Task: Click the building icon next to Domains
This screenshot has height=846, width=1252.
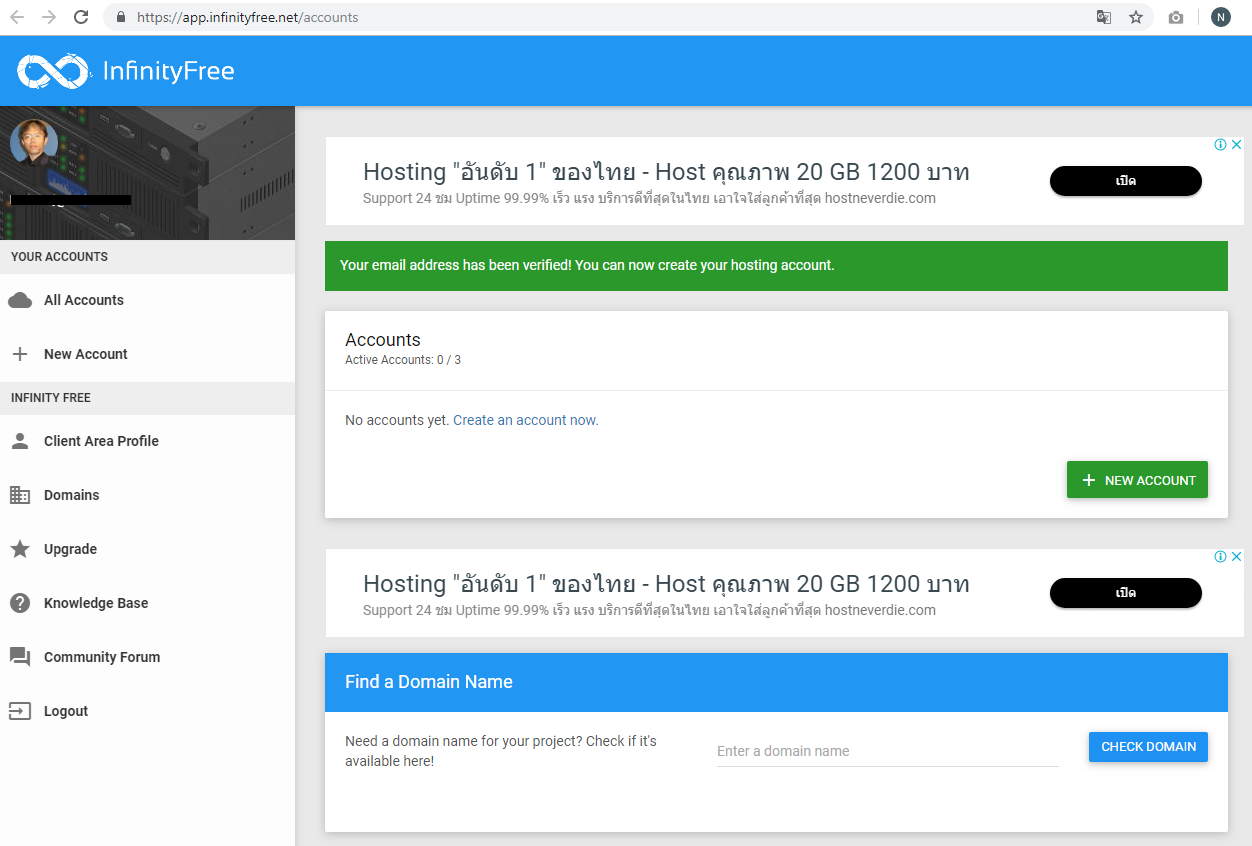Action: pos(20,495)
